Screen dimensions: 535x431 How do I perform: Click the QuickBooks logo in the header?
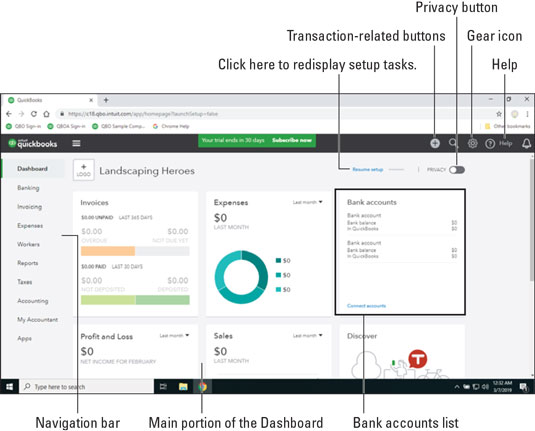coord(33,143)
